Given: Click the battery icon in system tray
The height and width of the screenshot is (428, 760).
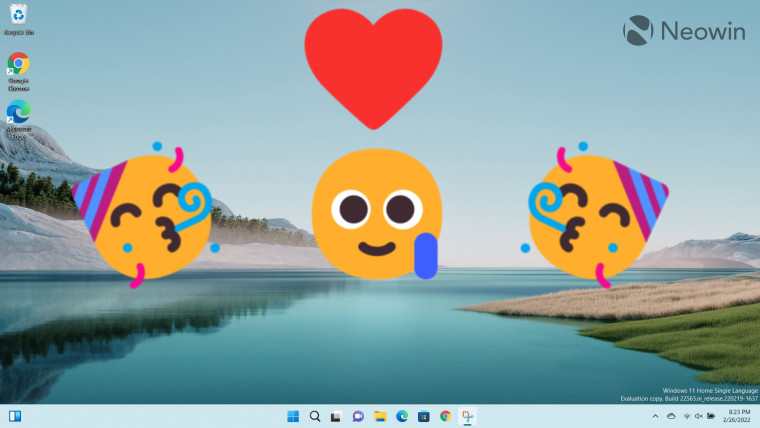Looking at the screenshot, I should pos(710,416).
